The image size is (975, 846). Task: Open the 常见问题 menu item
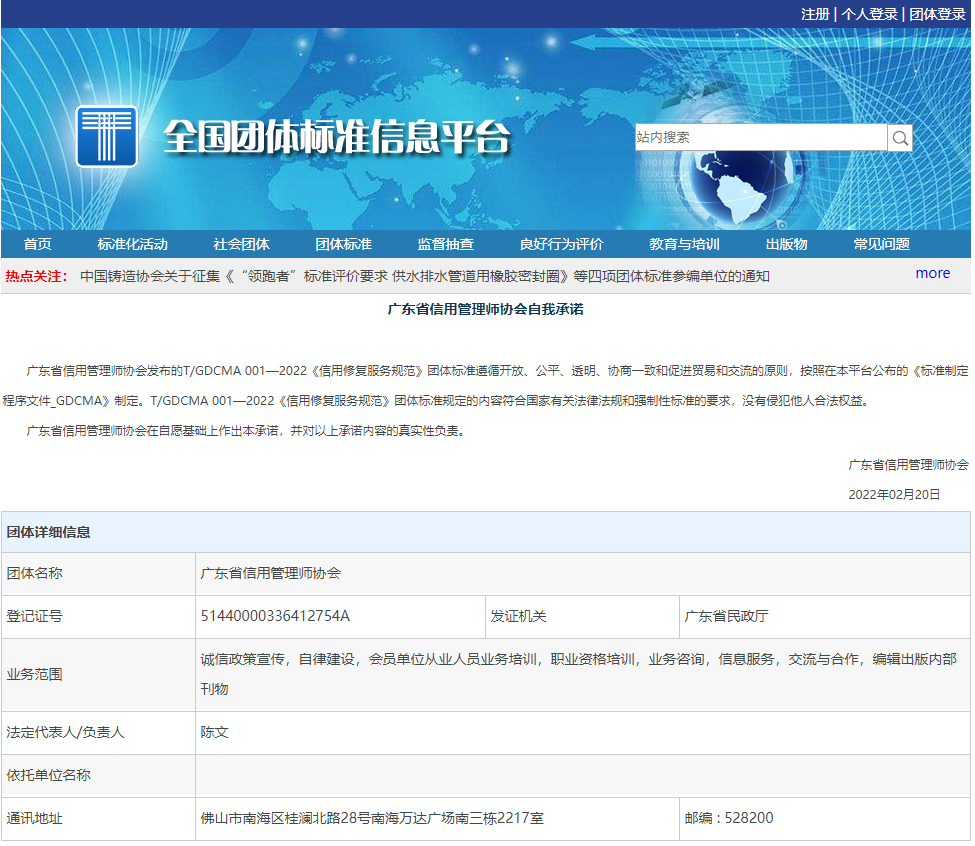(x=881, y=245)
